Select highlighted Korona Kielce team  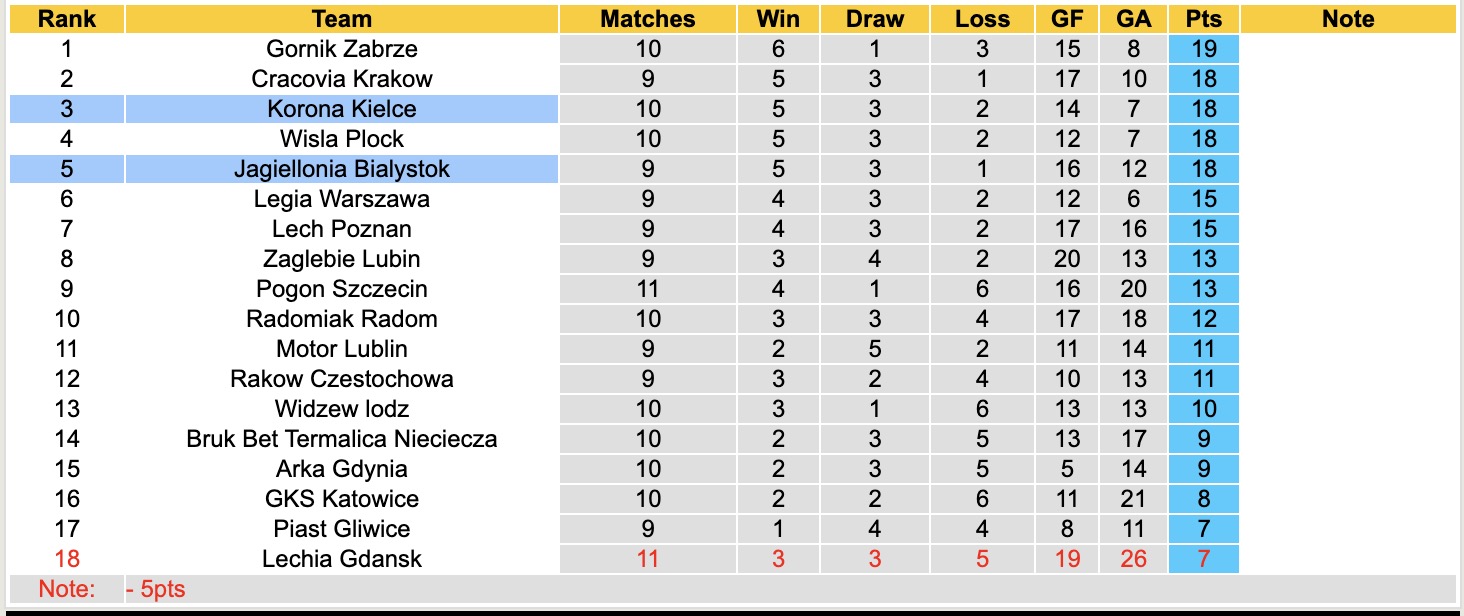(342, 109)
